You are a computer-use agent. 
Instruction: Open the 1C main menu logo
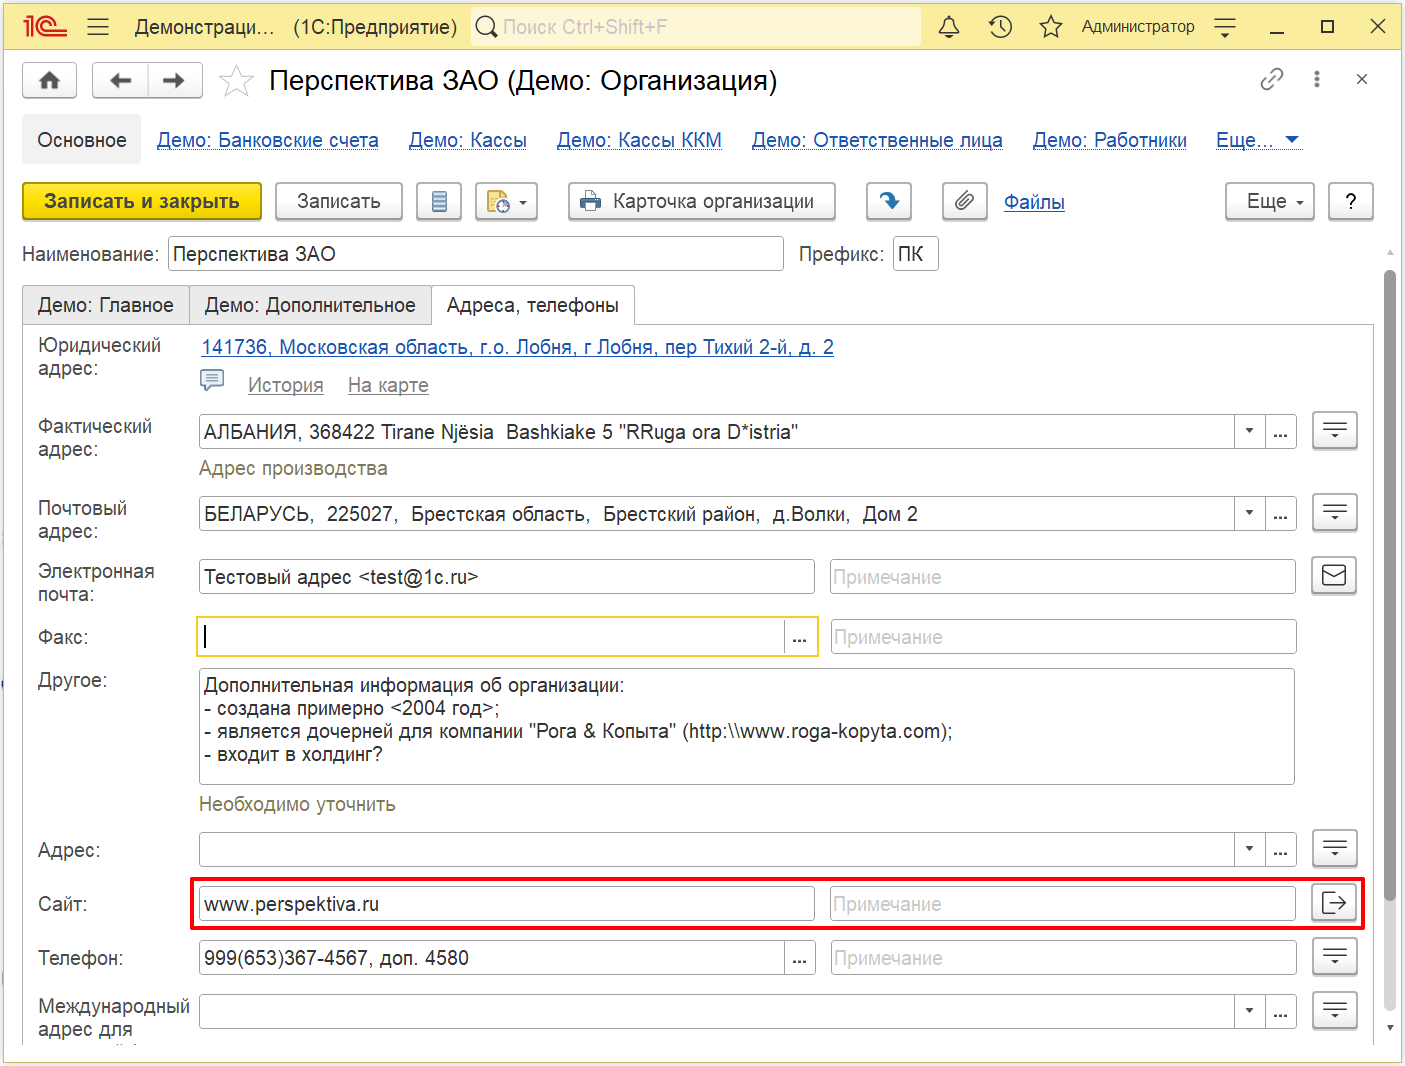click(x=45, y=27)
